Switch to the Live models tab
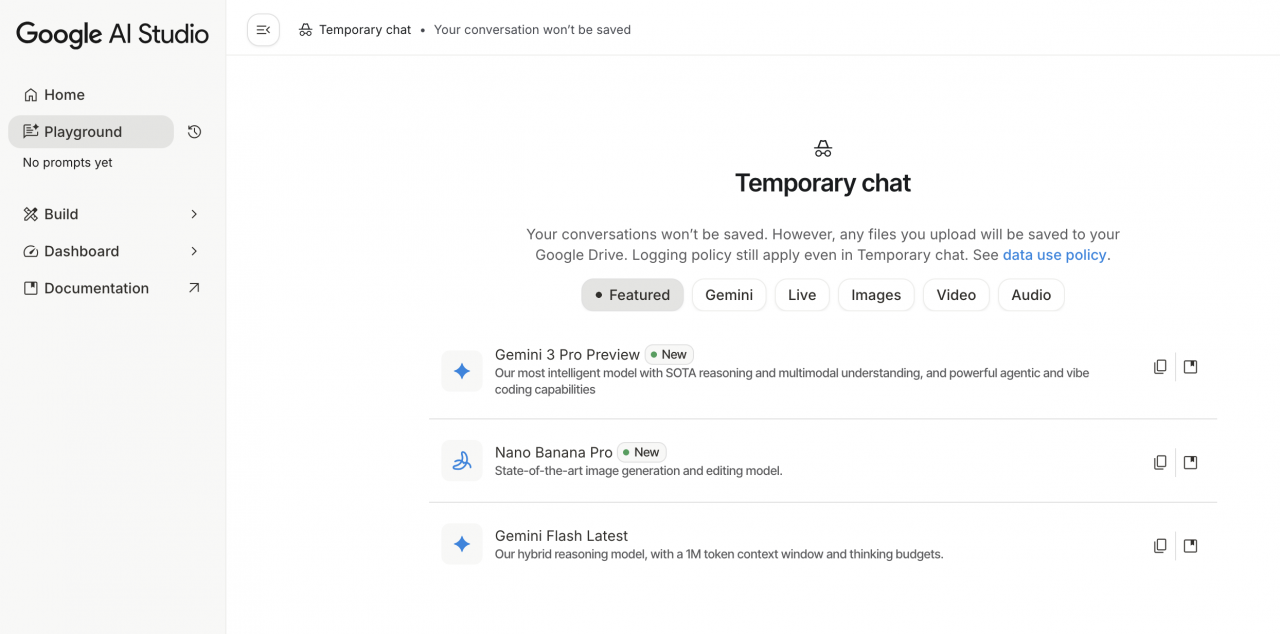Screen dimensions: 1280x634 point(802,295)
